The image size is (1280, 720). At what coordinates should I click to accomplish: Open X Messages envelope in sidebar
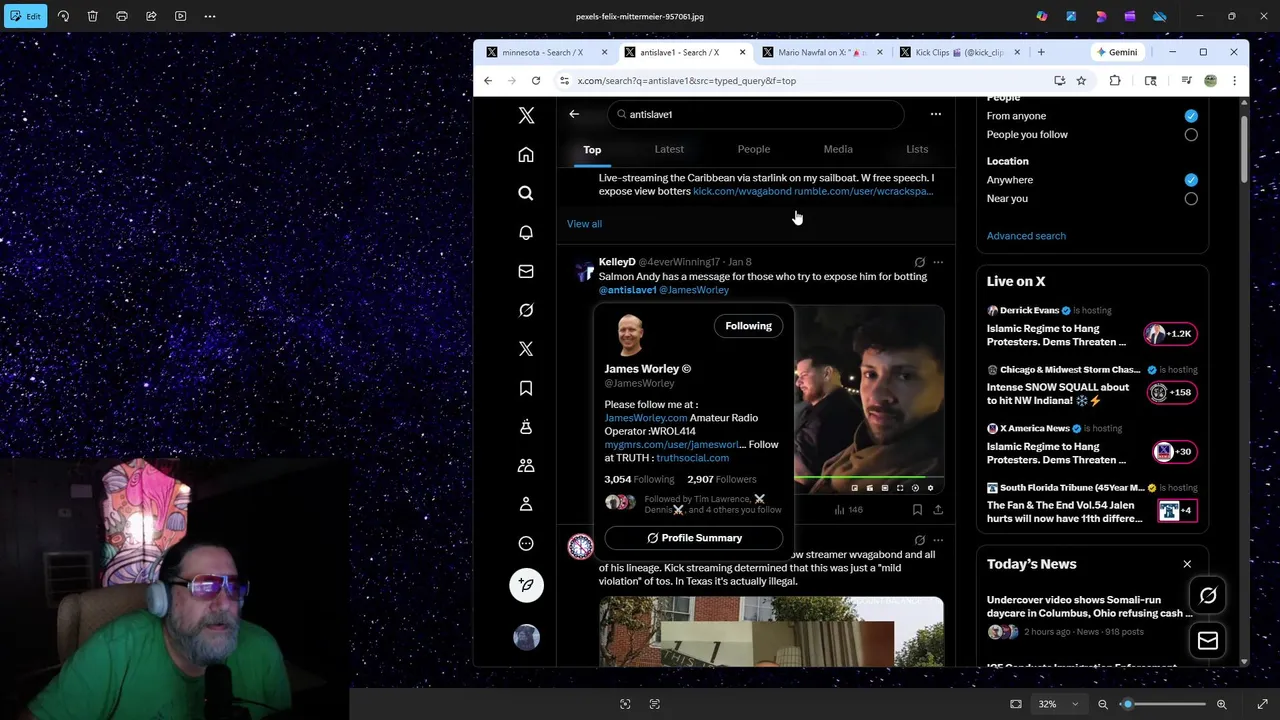pos(526,271)
